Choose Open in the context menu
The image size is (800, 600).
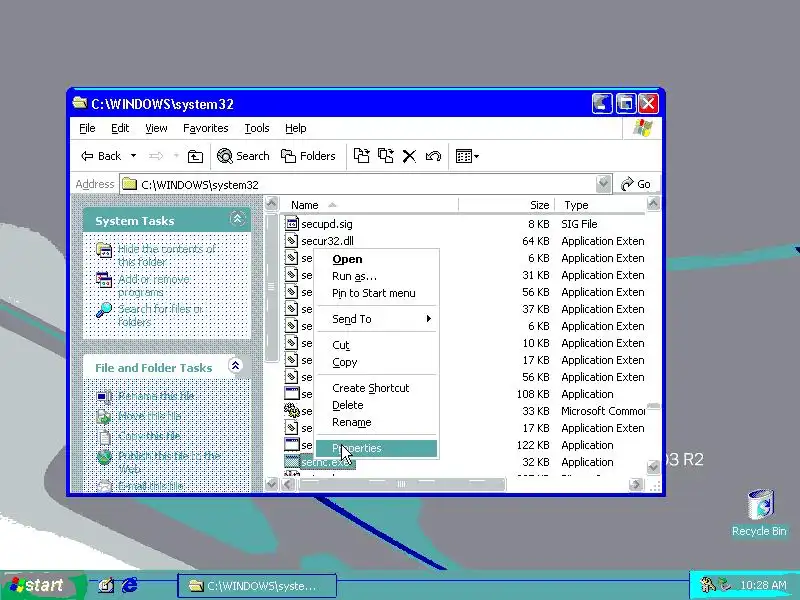(377, 259)
